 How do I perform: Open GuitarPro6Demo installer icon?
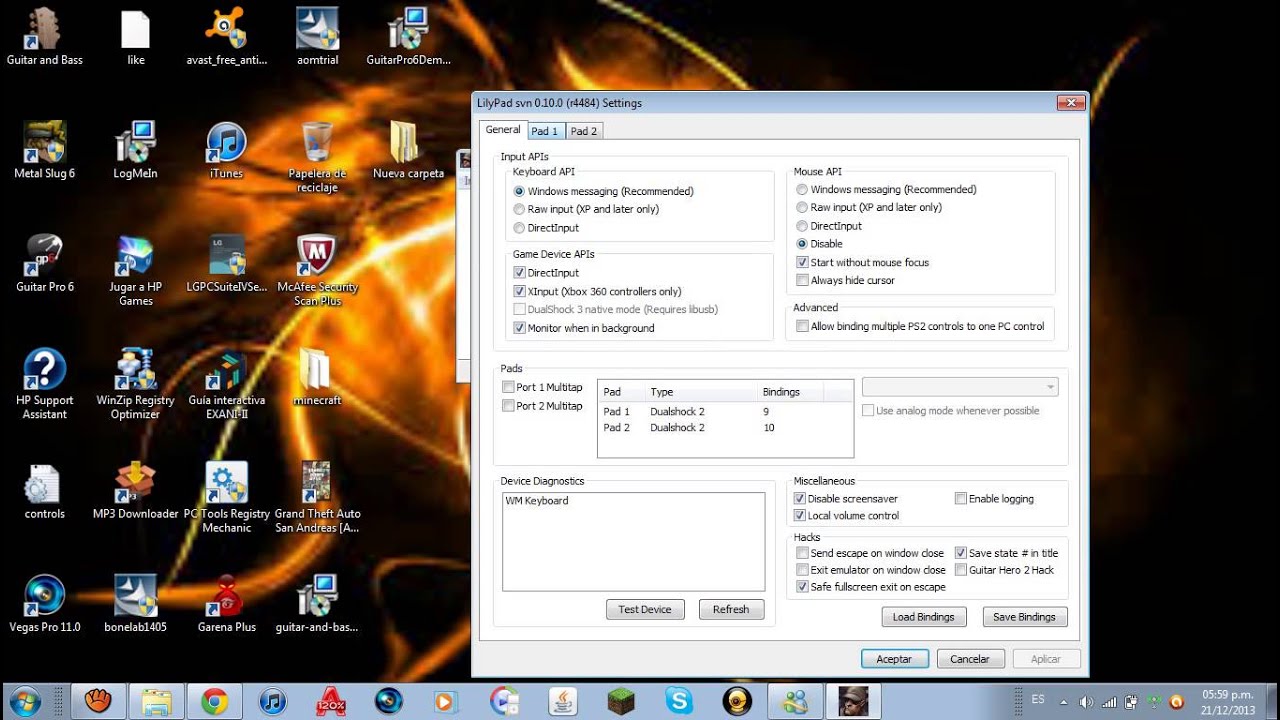[409, 37]
